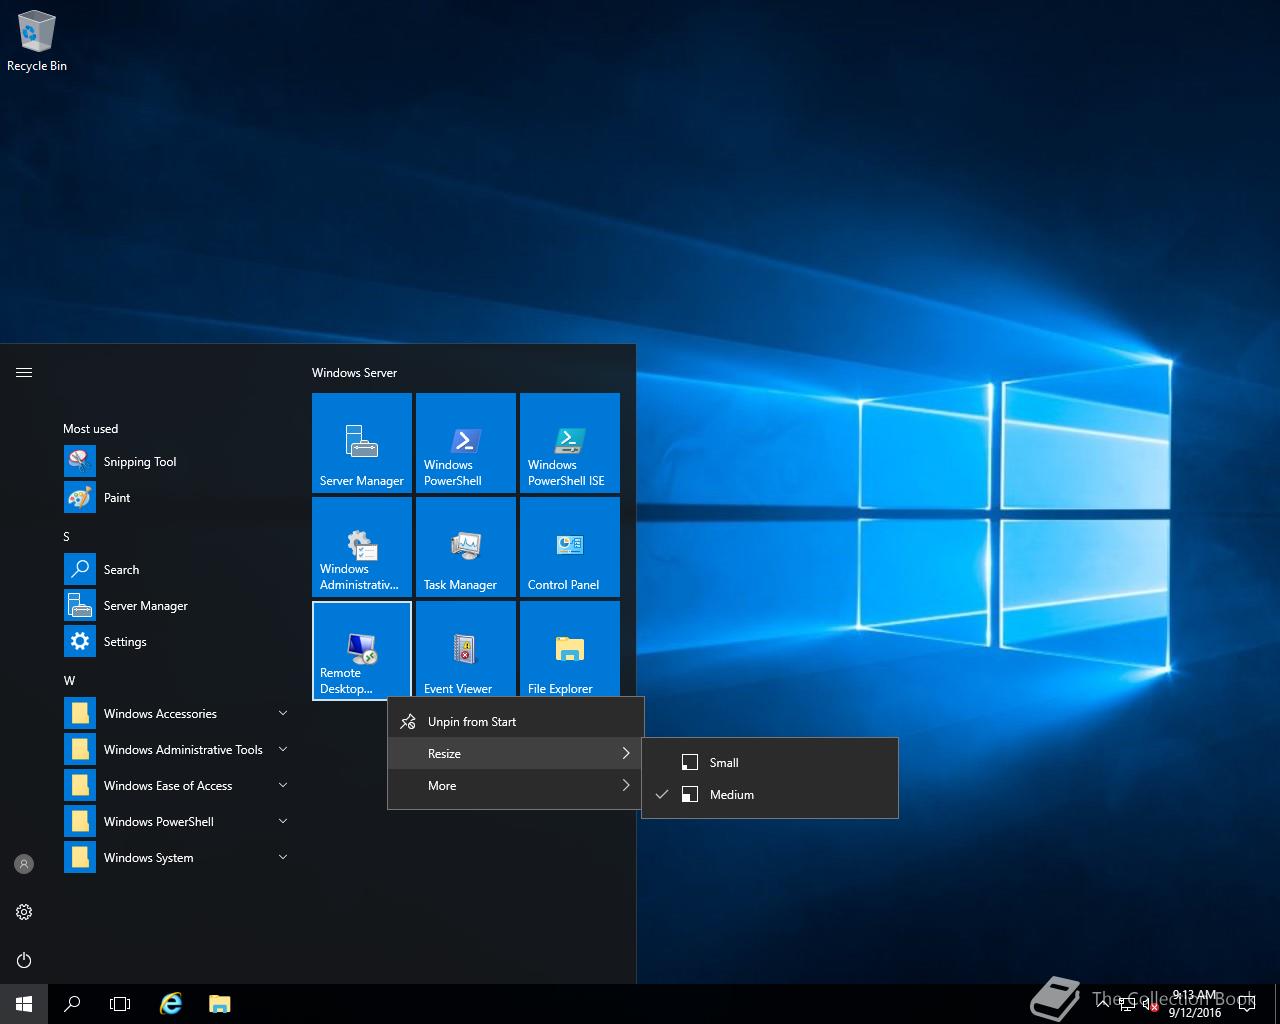The image size is (1280, 1024).
Task: Open the Windows PowerShell ISE tile
Action: pos(570,443)
